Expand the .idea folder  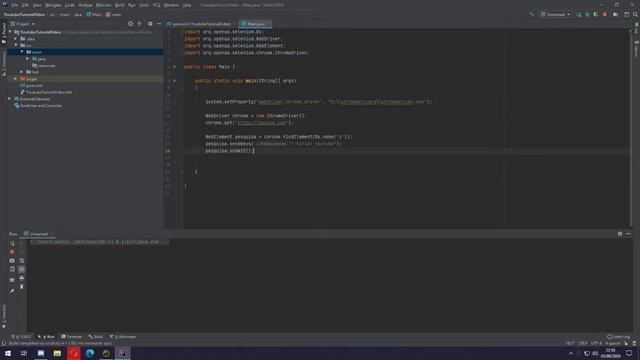(16, 39)
